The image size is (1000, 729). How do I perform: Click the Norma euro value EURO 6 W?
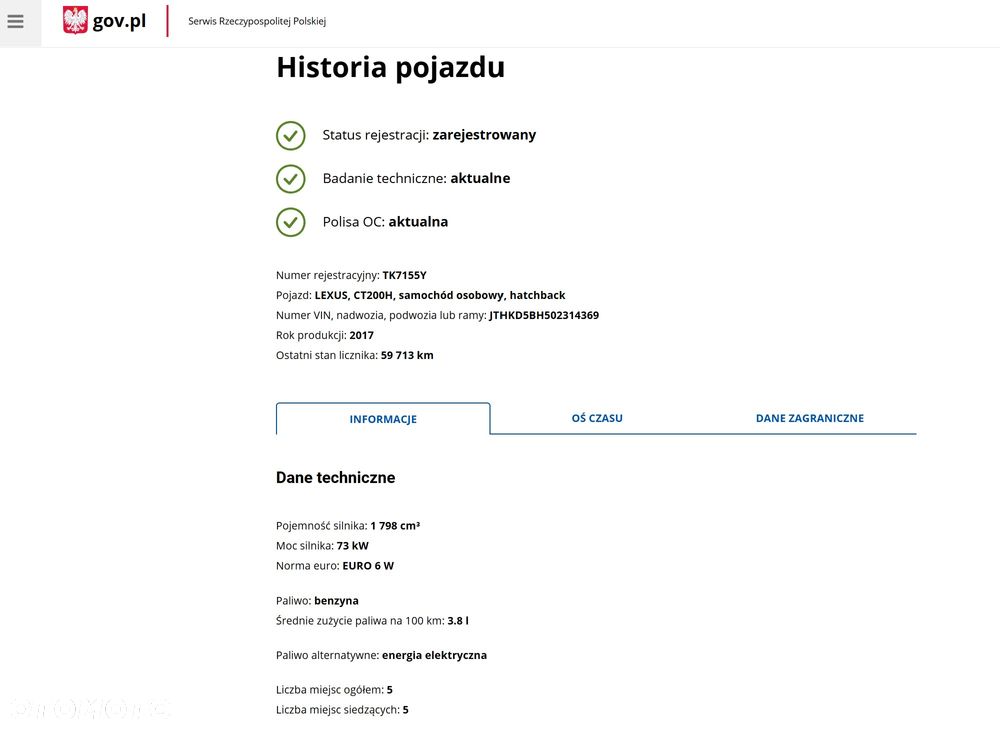(x=368, y=565)
